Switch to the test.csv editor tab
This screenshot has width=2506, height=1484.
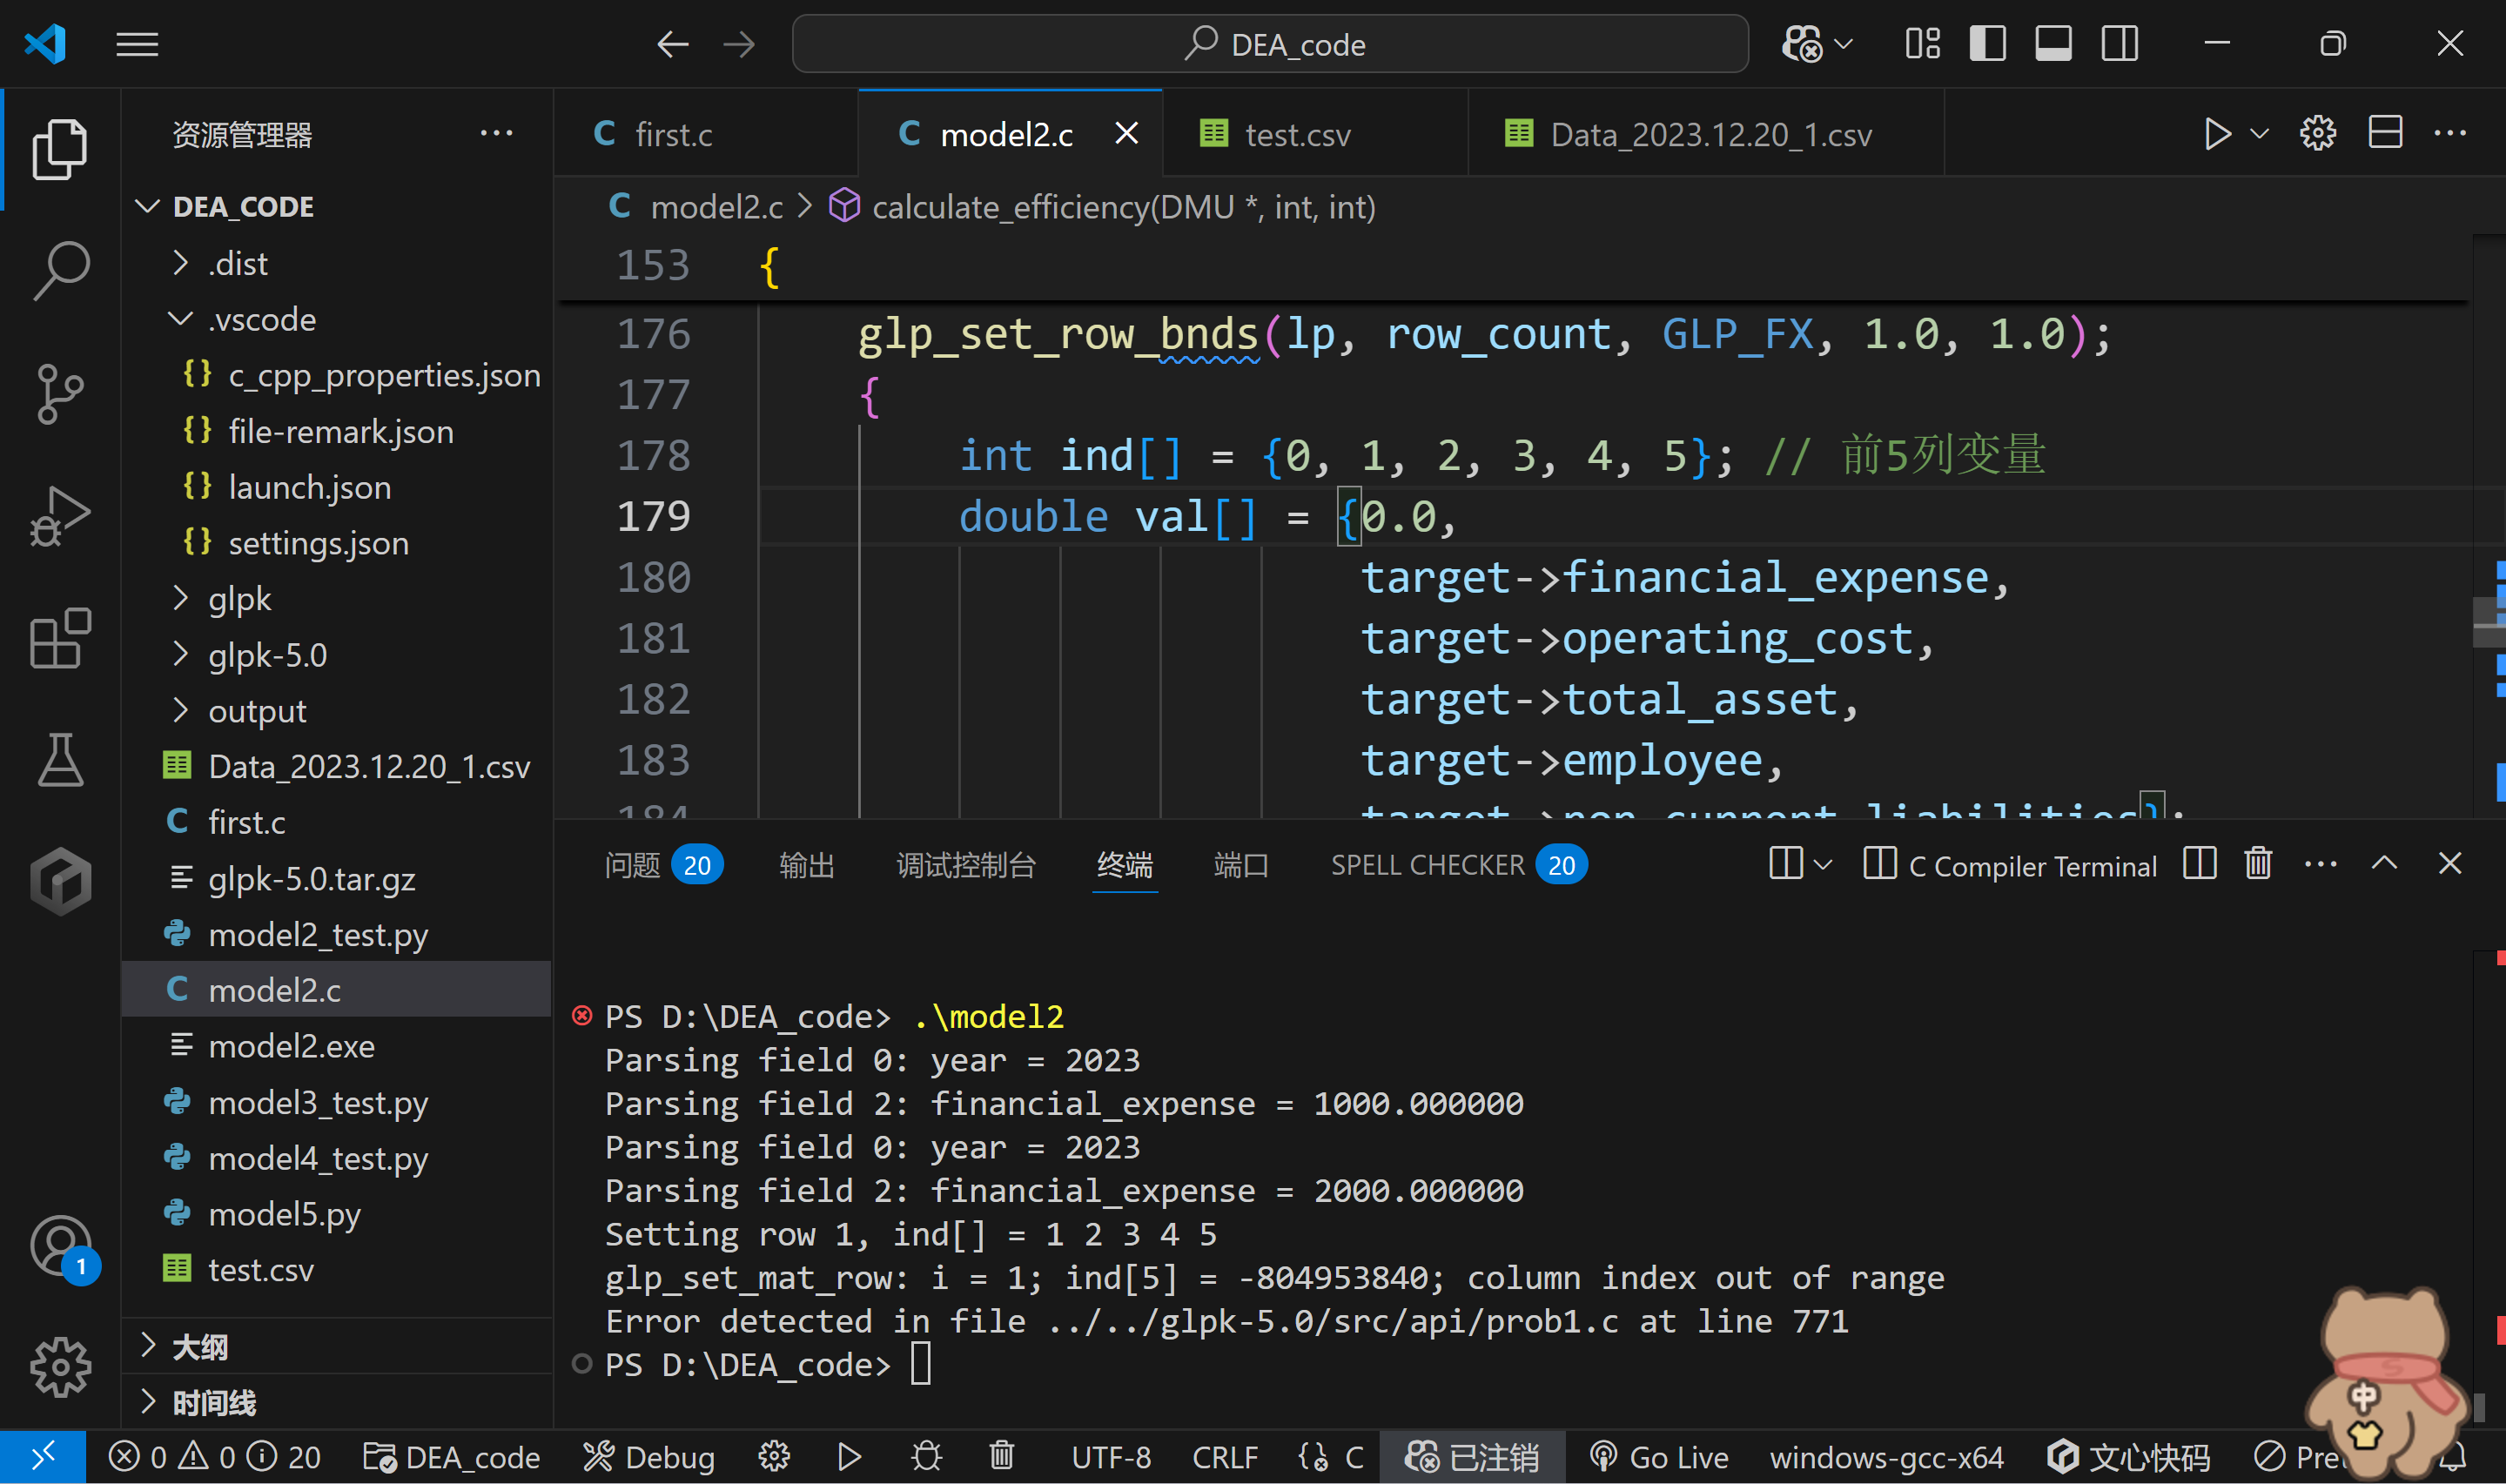click(1296, 134)
